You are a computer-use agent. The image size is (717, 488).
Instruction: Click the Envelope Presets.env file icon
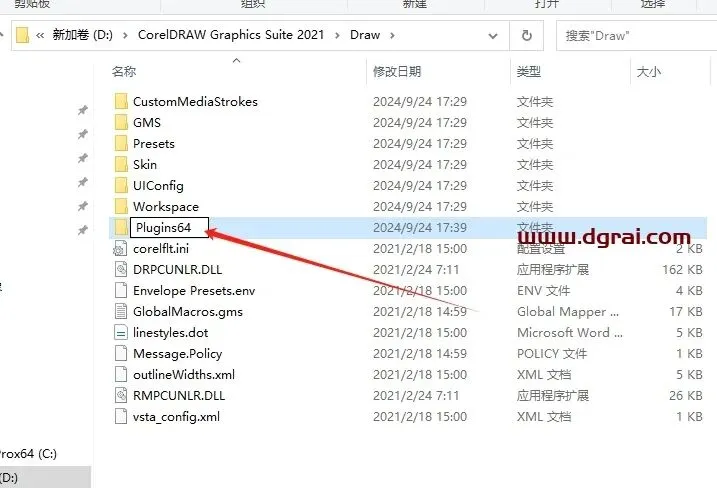(121, 290)
